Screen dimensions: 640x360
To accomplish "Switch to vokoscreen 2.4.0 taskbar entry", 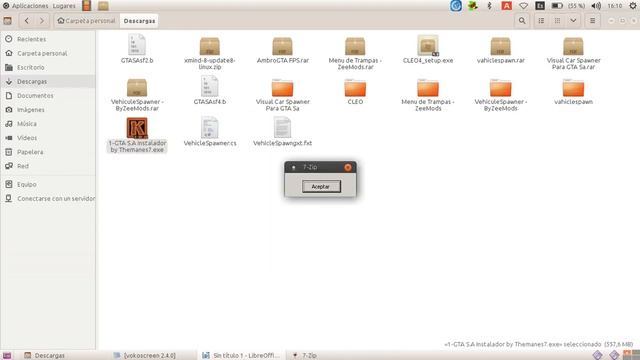I will tap(145, 356).
